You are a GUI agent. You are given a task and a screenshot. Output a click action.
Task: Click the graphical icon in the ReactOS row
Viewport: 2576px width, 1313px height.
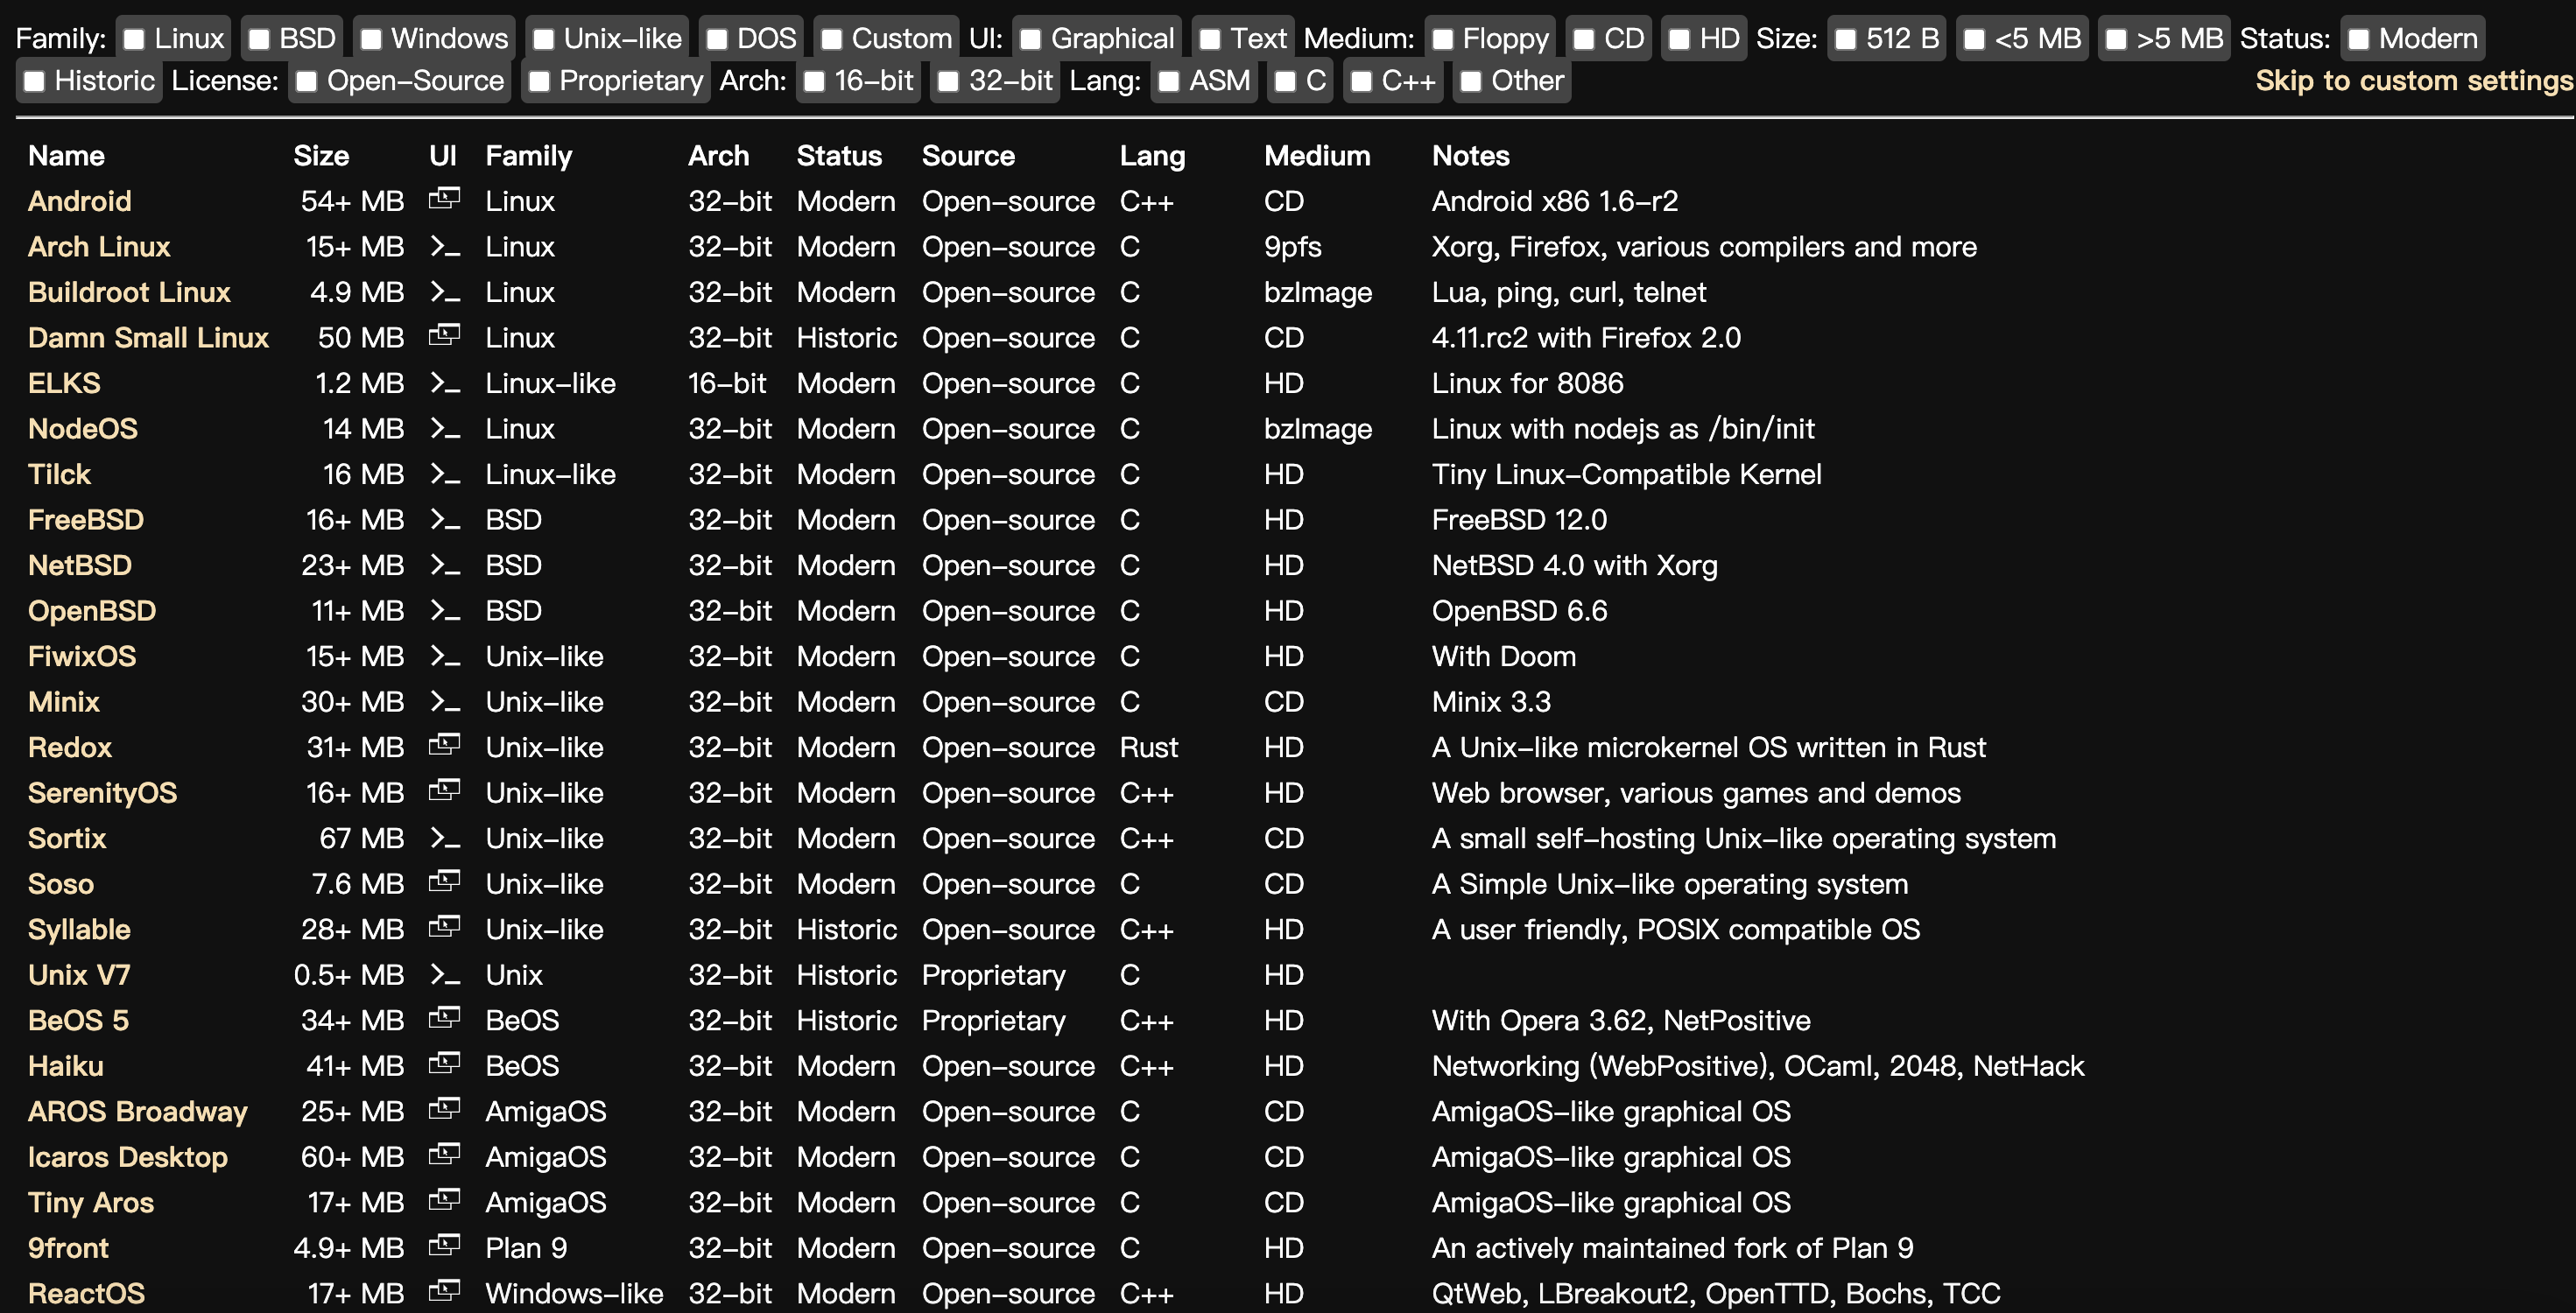(x=444, y=1291)
